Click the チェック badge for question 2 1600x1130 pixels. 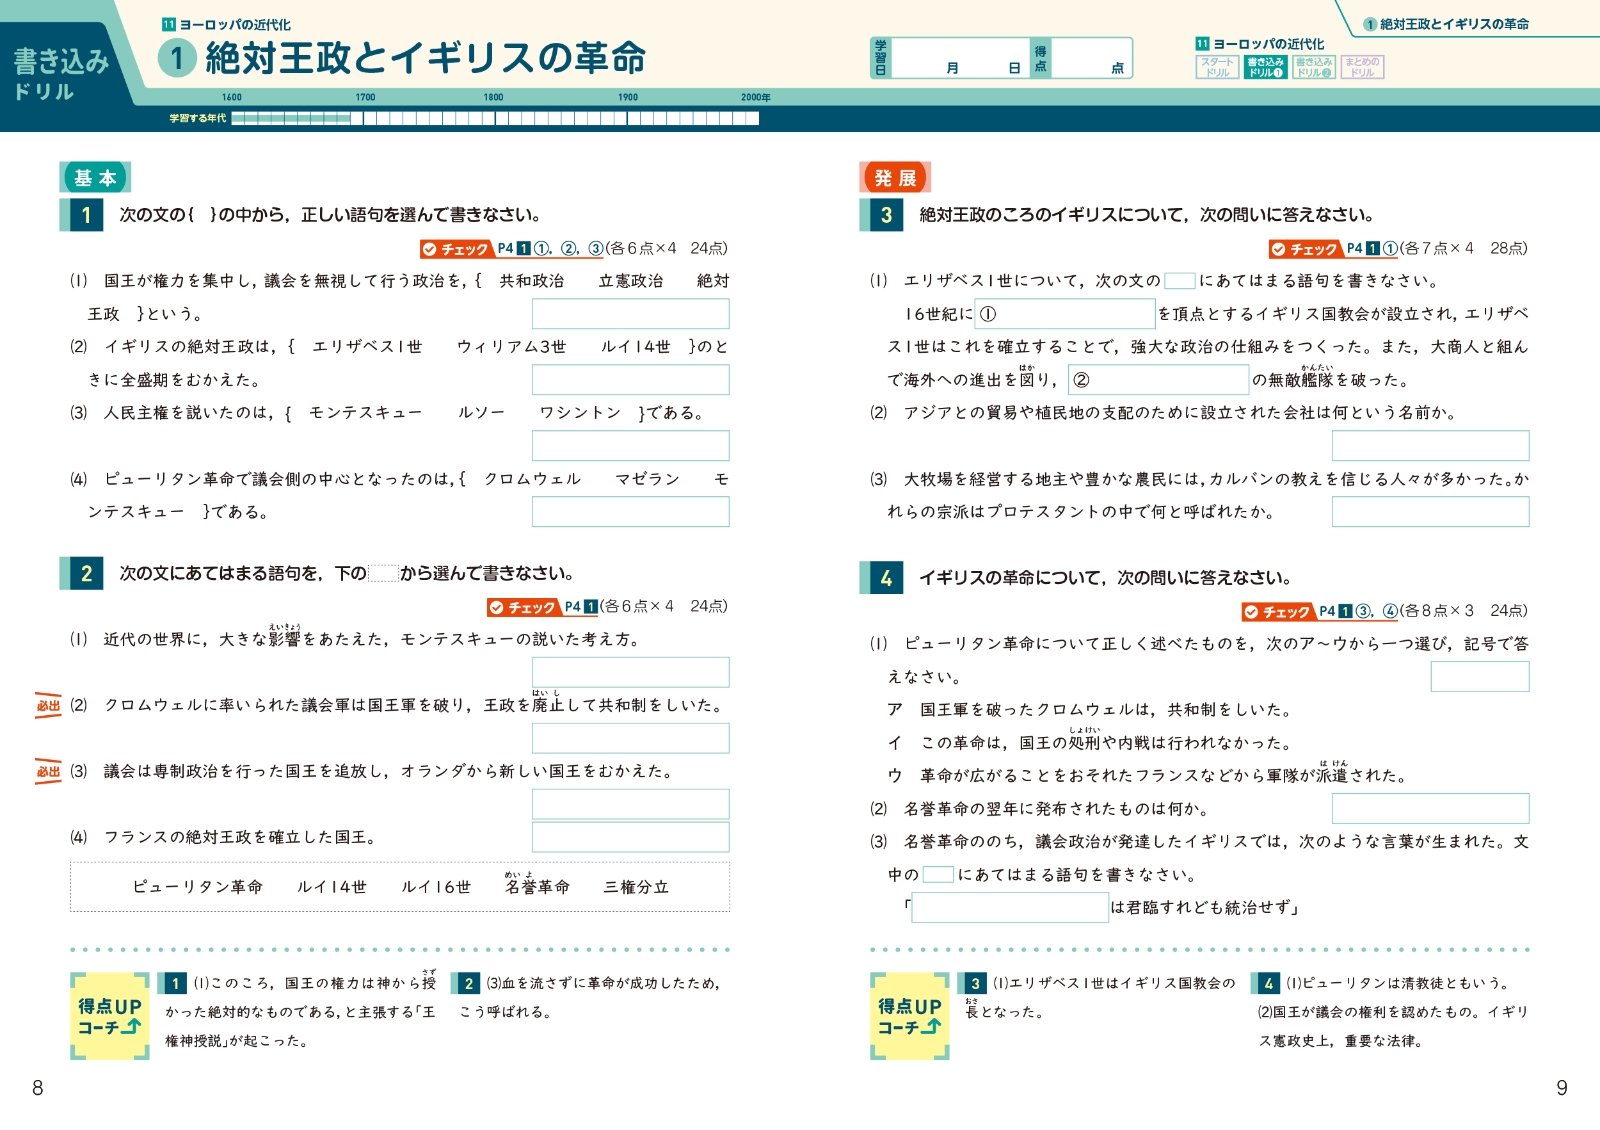523,607
